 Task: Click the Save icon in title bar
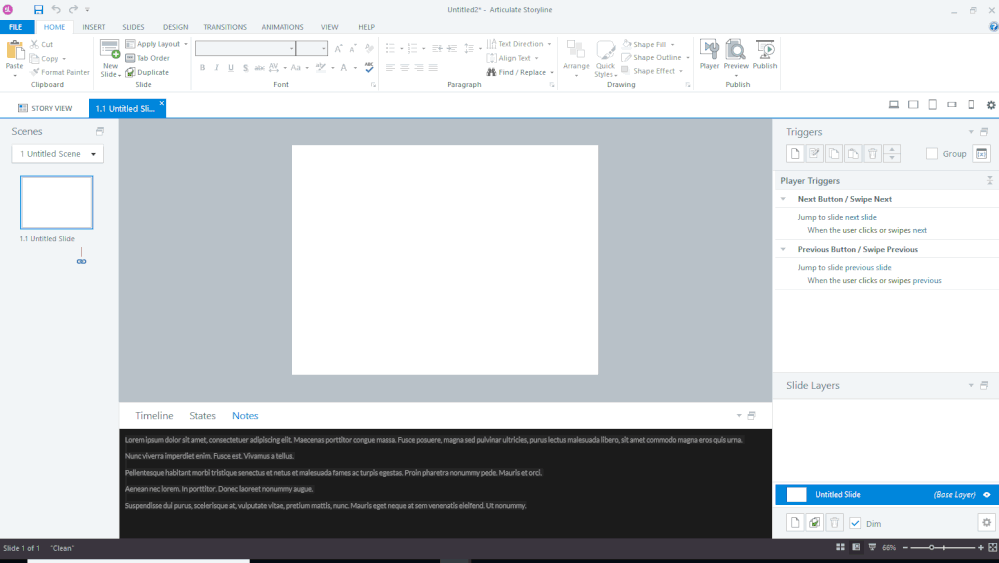38,9
